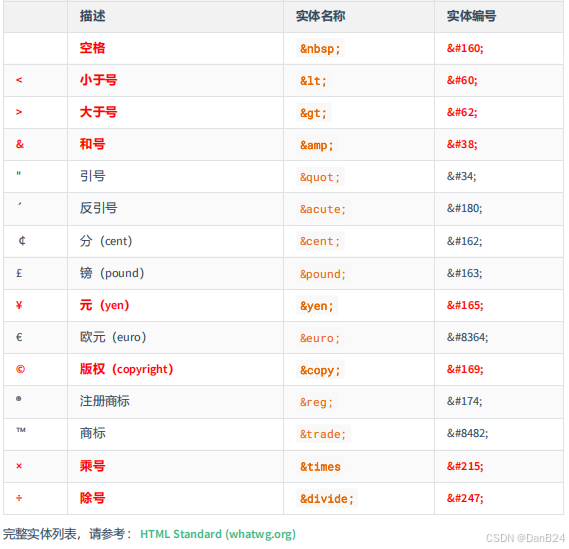
Task: Select the &#163; entity number
Action: (464, 273)
